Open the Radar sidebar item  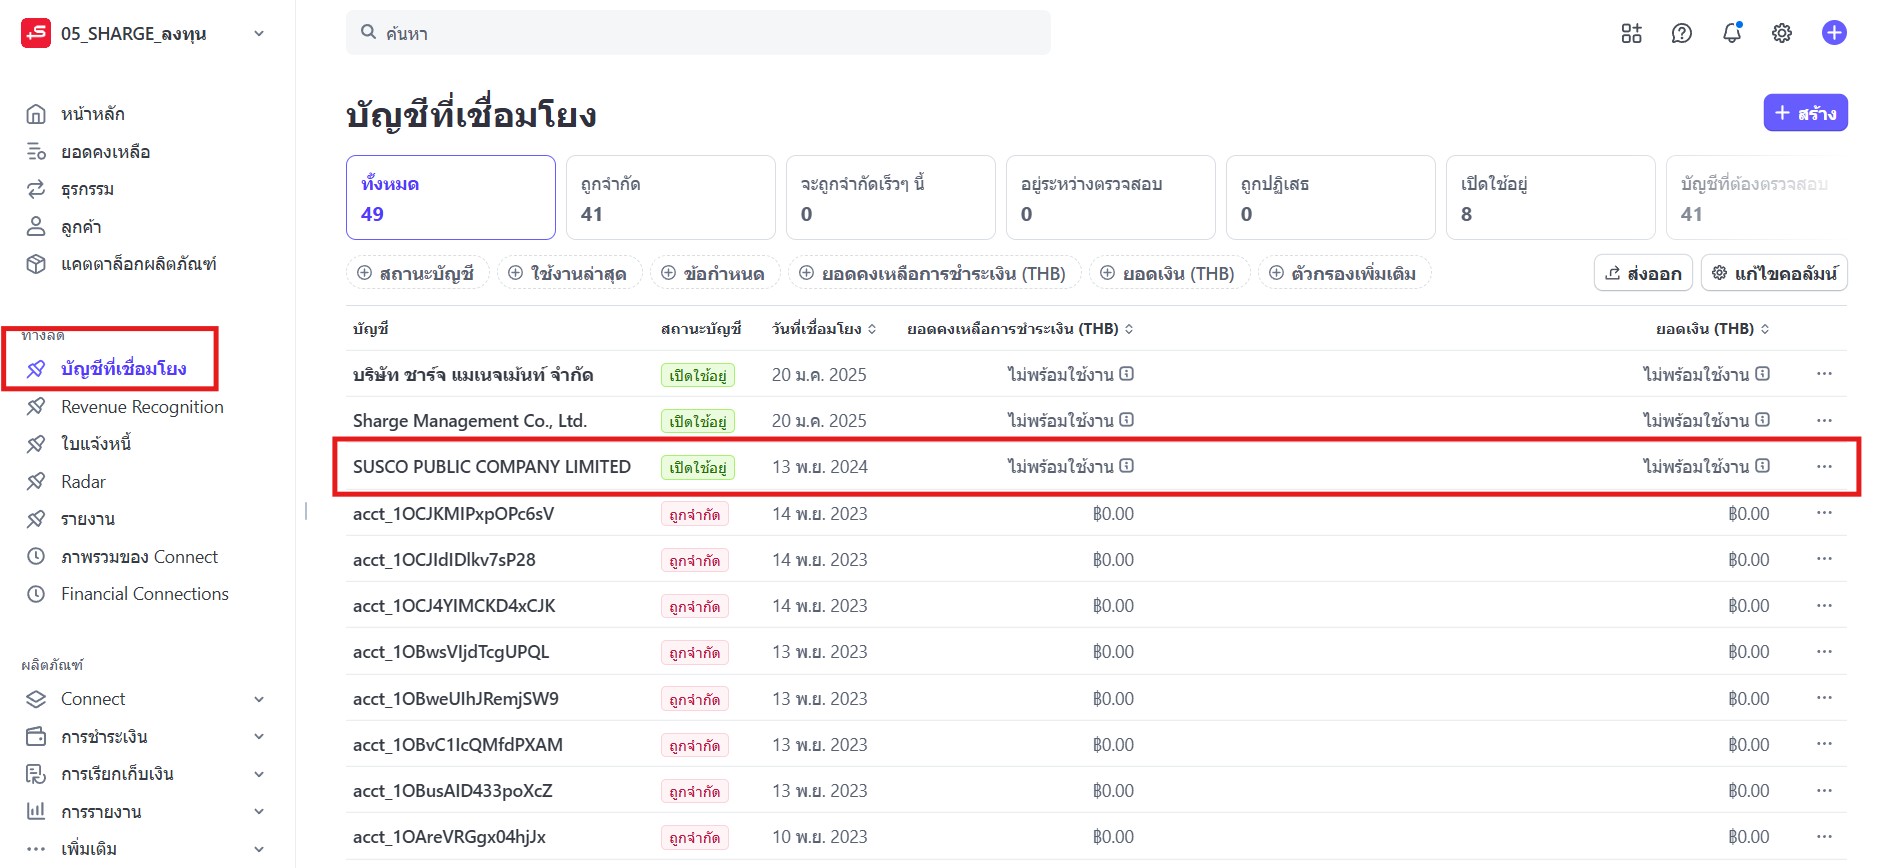pyautogui.click(x=83, y=482)
